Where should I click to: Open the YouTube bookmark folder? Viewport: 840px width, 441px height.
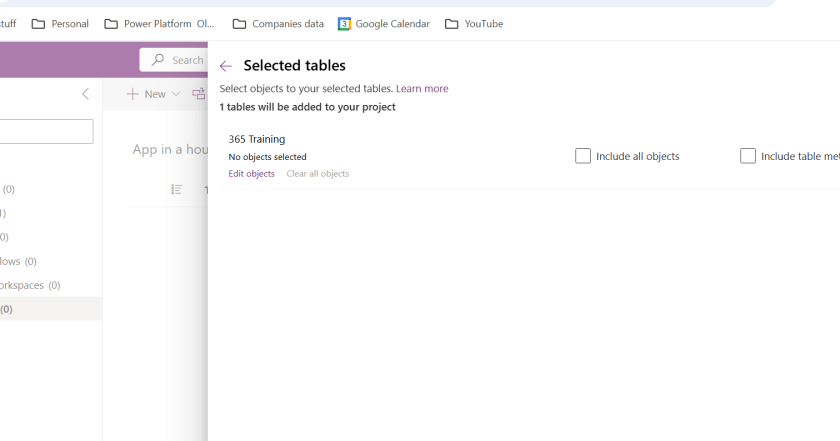(x=474, y=24)
